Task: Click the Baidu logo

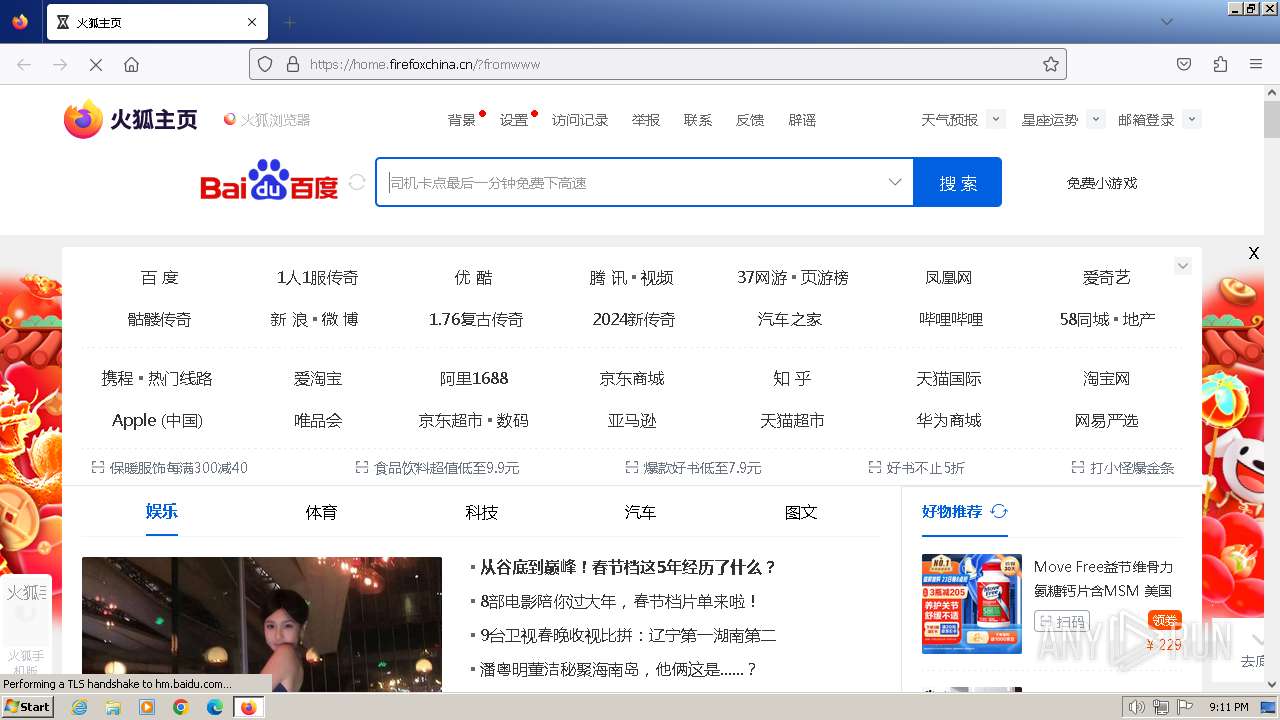Action: (269, 181)
